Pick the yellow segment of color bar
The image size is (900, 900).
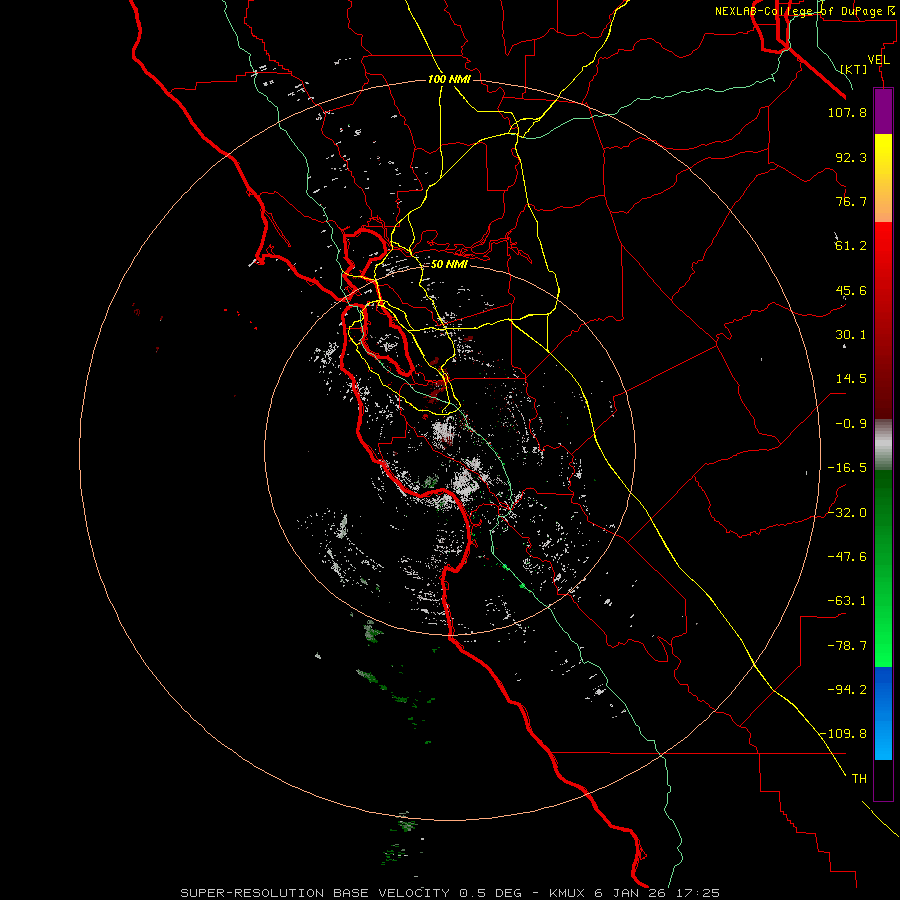[883, 155]
